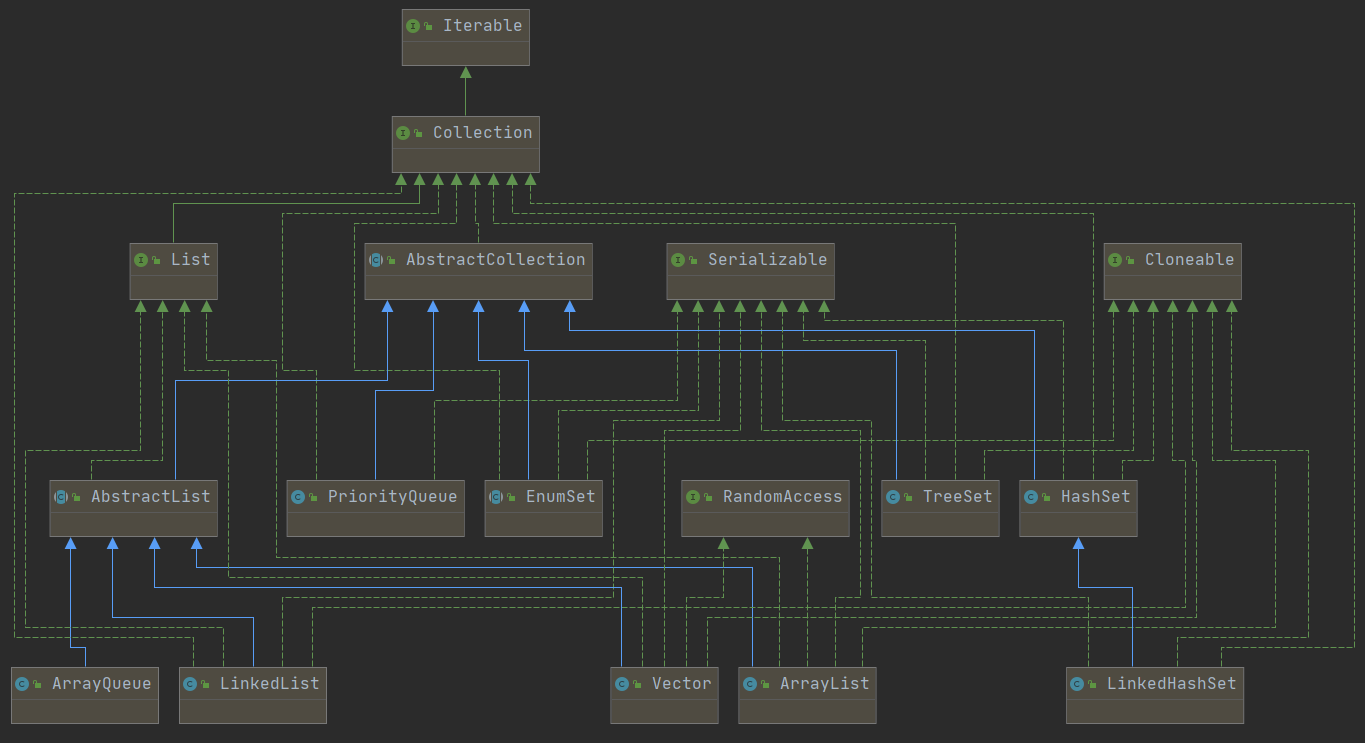Screen dimensions: 1365x743
Task: Click the public visibility lock icon on PriorityQueue
Action: (x=314, y=498)
